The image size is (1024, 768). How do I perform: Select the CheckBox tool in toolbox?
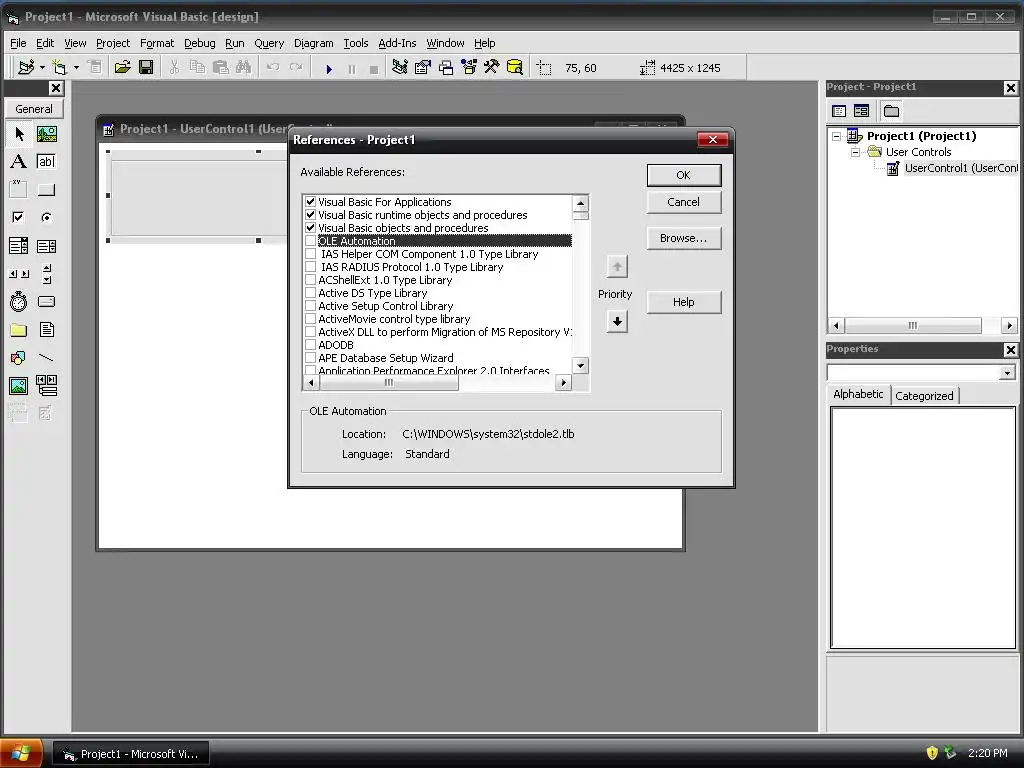tap(19, 217)
